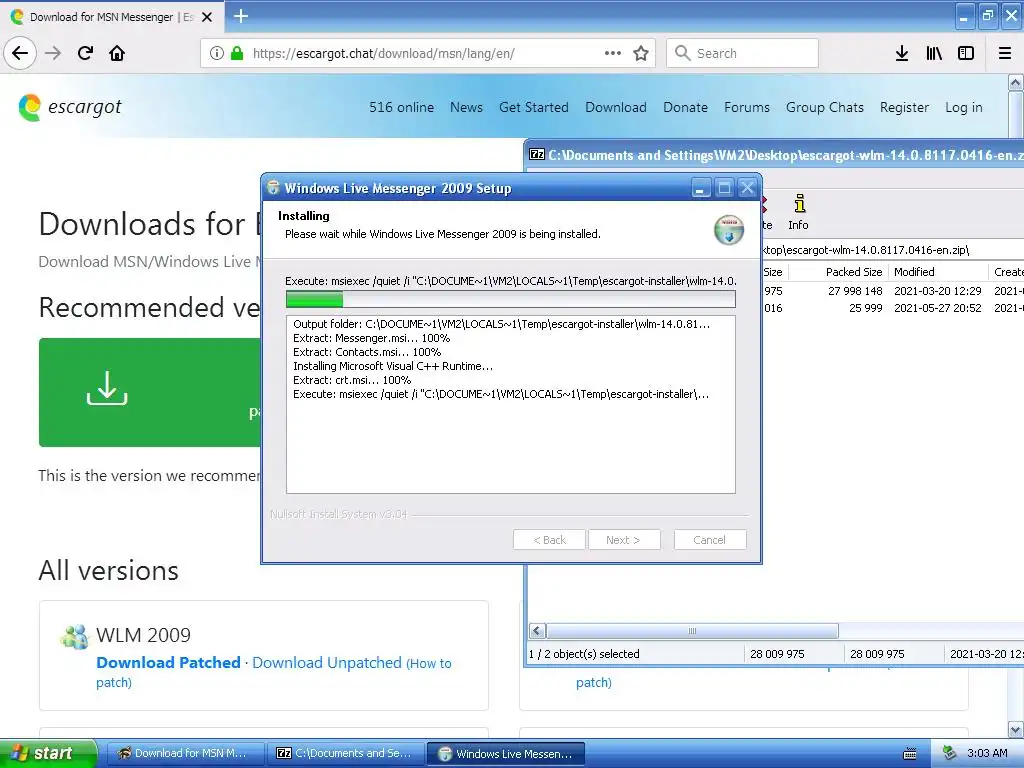Click the page scrollbar down arrow
This screenshot has width=1024, height=768.
[x=1016, y=729]
